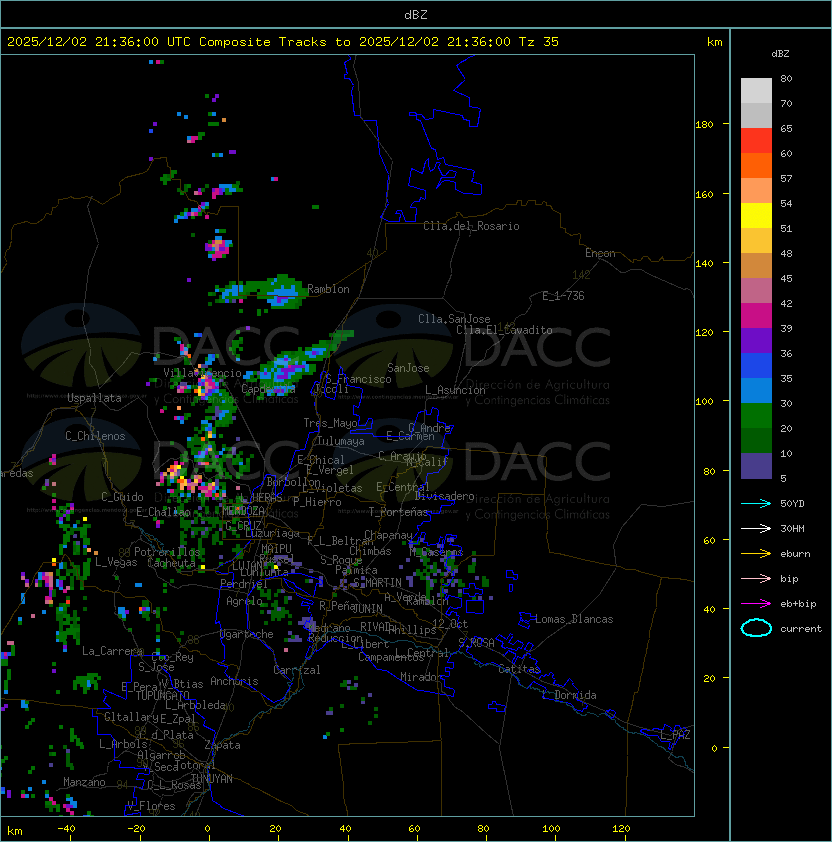Click the 'V_Flores' map label
The width and height of the screenshot is (832, 842).
(x=151, y=806)
